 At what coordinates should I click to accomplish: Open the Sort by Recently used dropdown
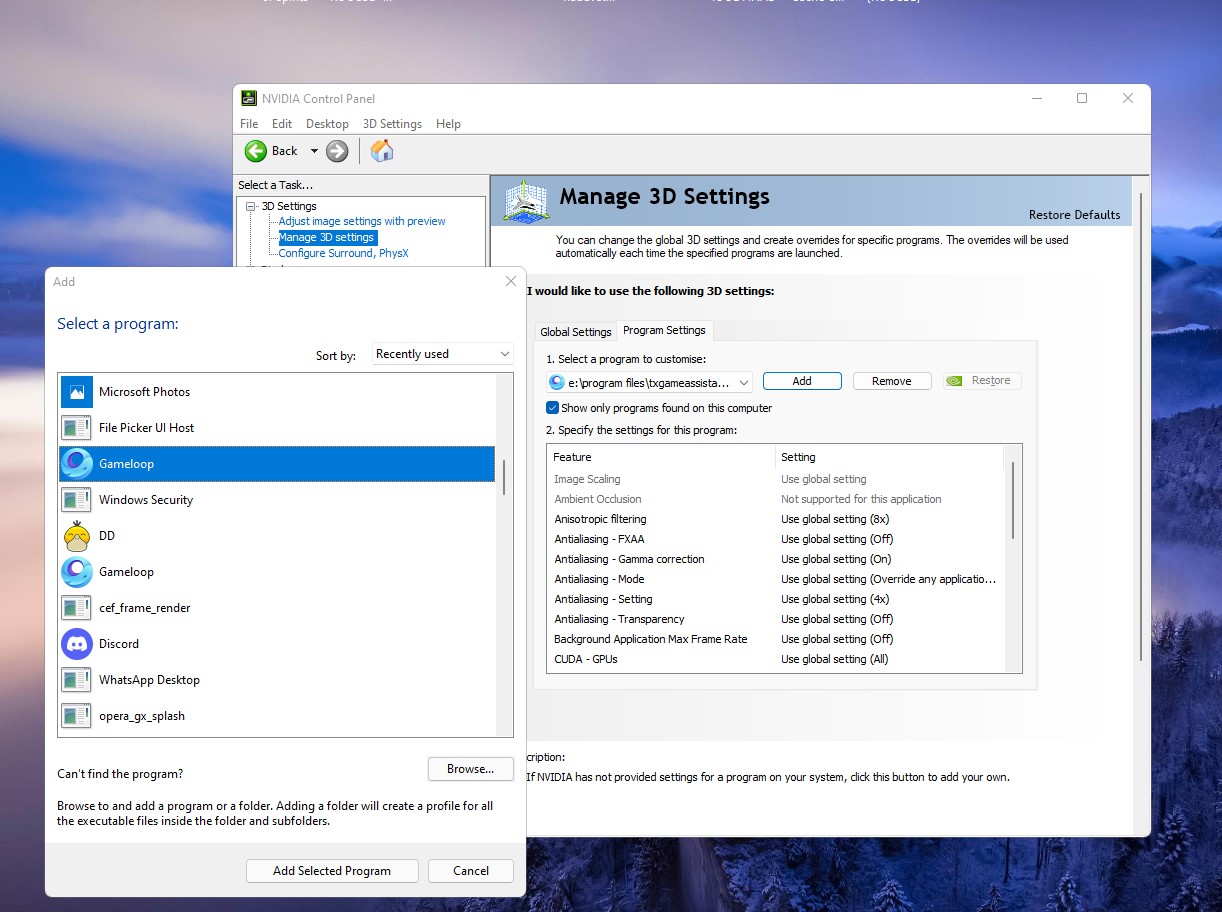point(443,354)
